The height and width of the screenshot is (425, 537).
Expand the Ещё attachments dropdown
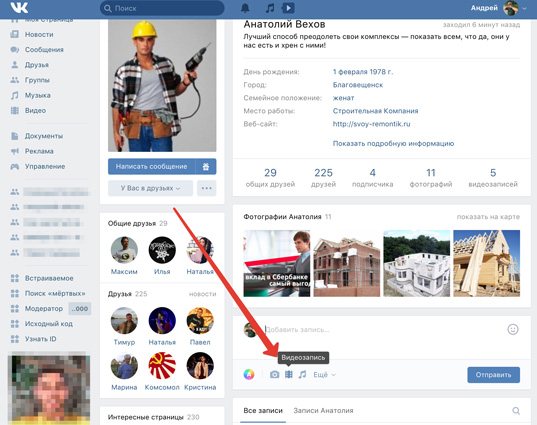pyautogui.click(x=324, y=375)
